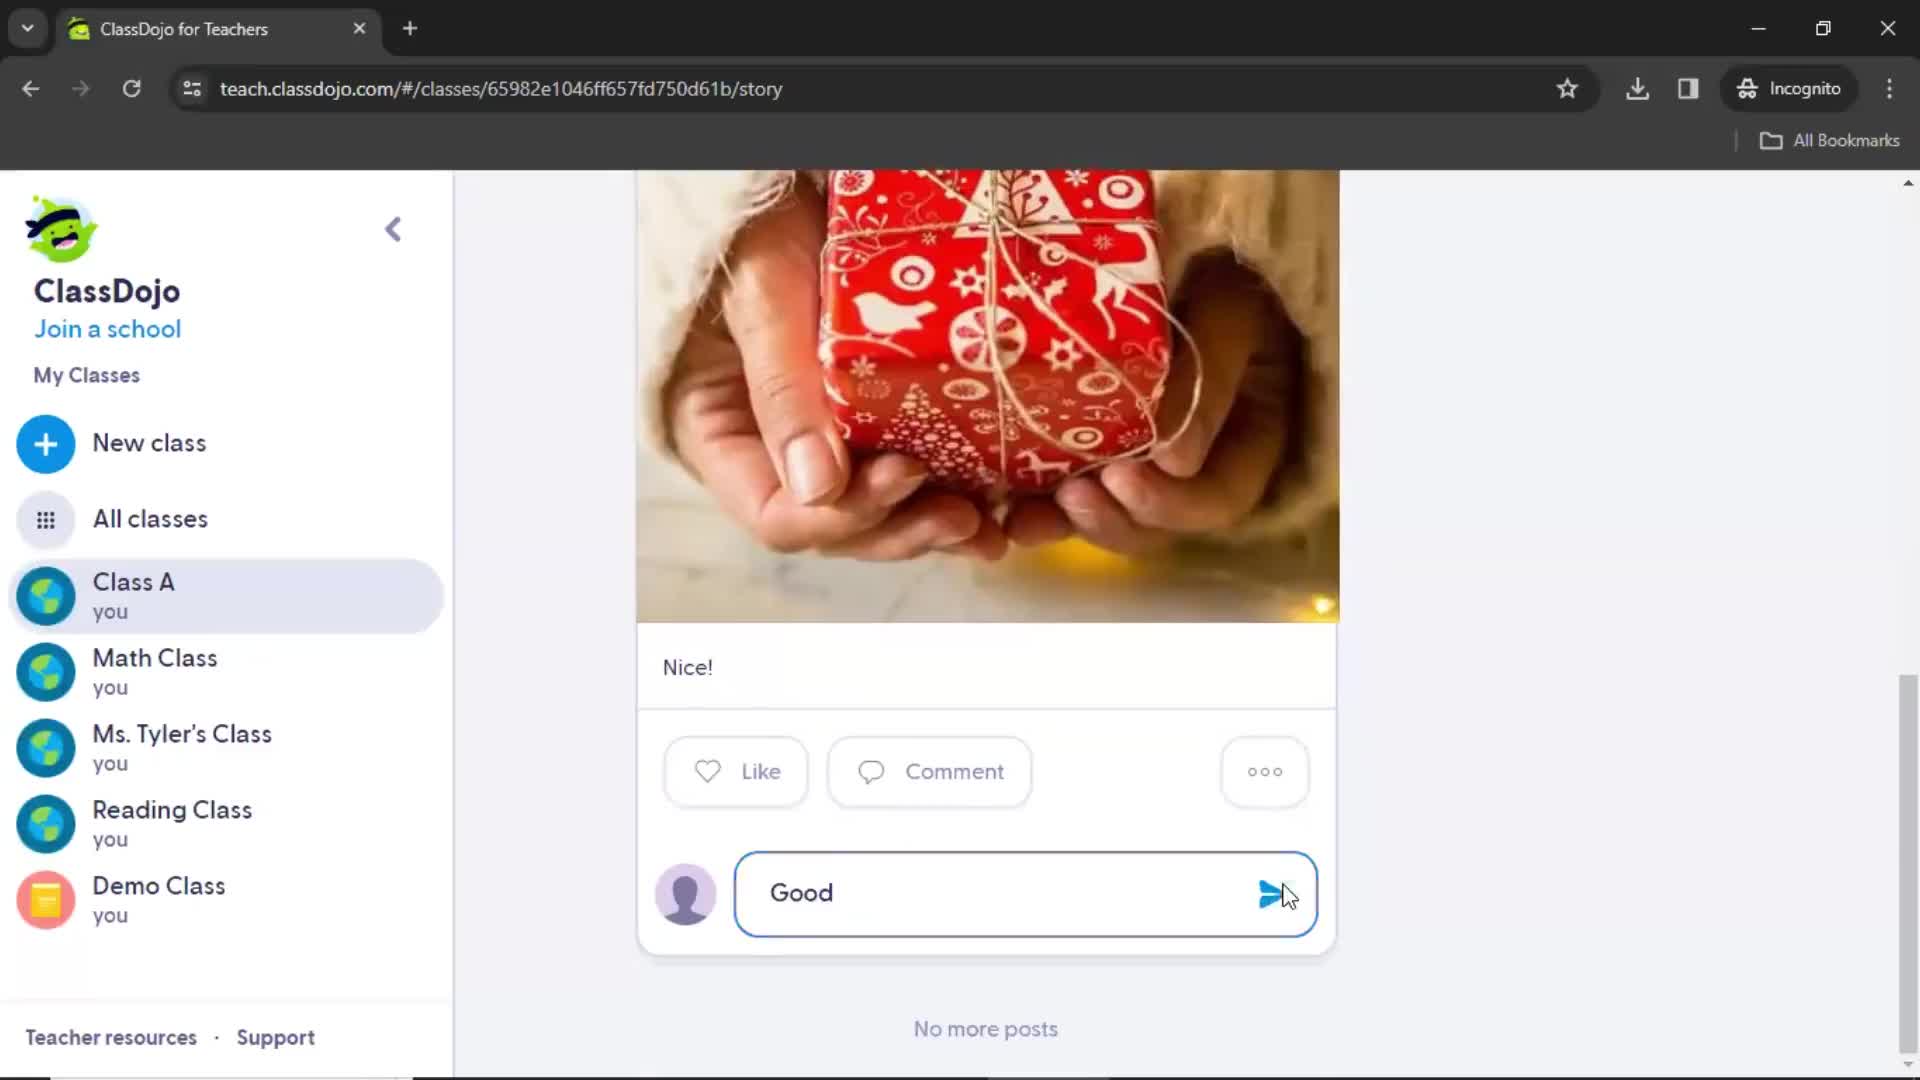Click the Join a school link
Image resolution: width=1920 pixels, height=1080 pixels.
coord(107,328)
